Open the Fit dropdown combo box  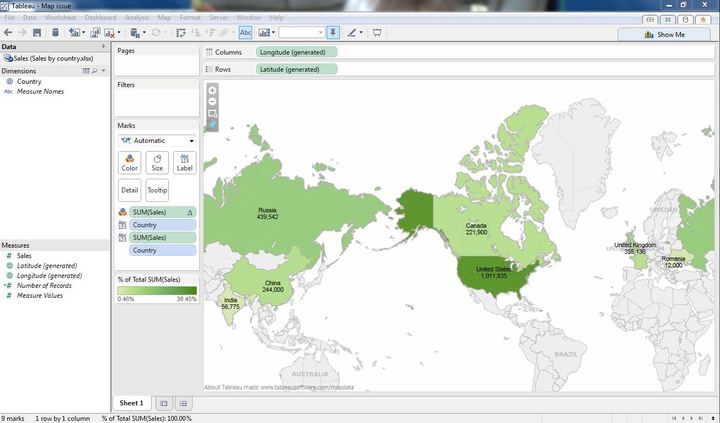[x=302, y=33]
